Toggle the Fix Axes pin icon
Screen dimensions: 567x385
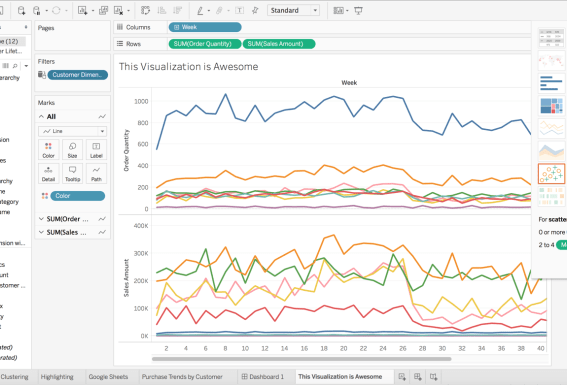pyautogui.click(x=255, y=10)
